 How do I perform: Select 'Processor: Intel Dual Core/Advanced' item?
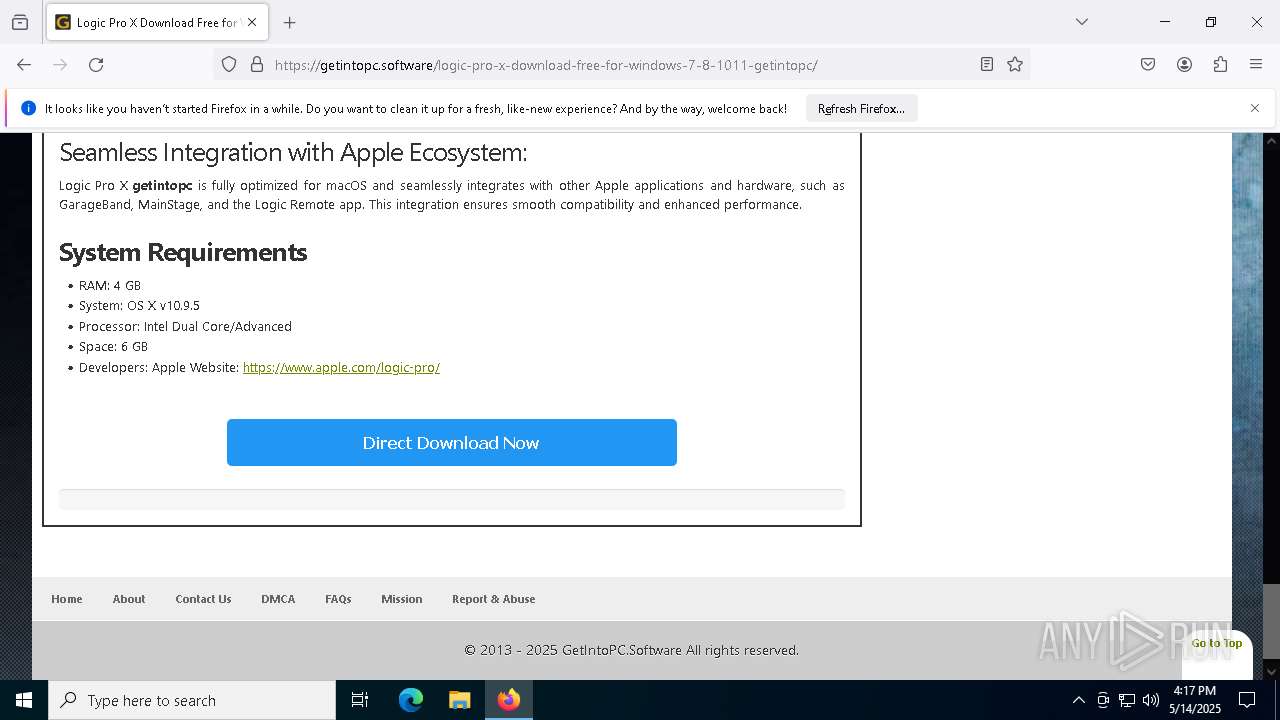[185, 327]
